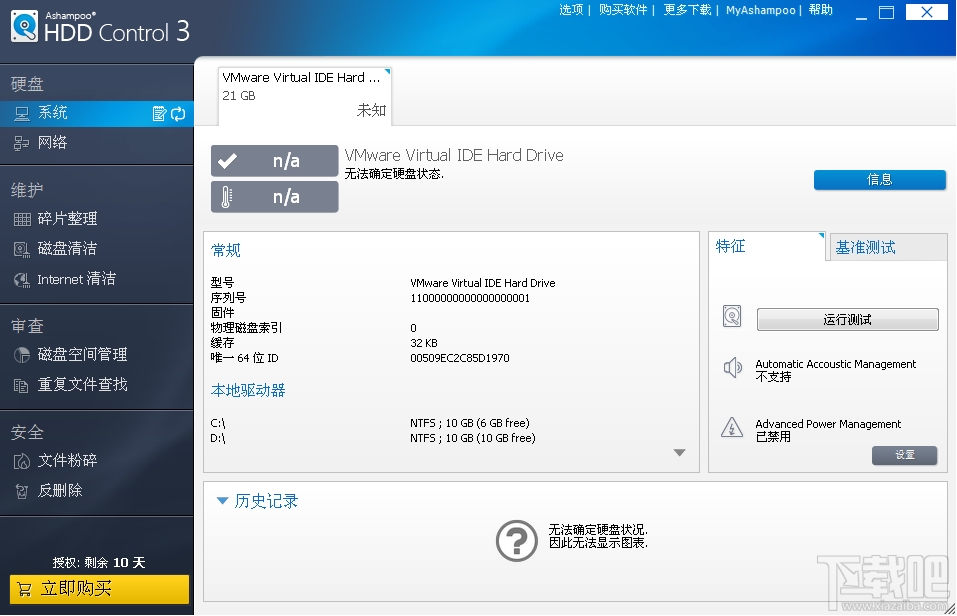Viewport: 957px width, 616px height.
Task: Click the question mark icon in 历史记录
Action: click(x=516, y=540)
